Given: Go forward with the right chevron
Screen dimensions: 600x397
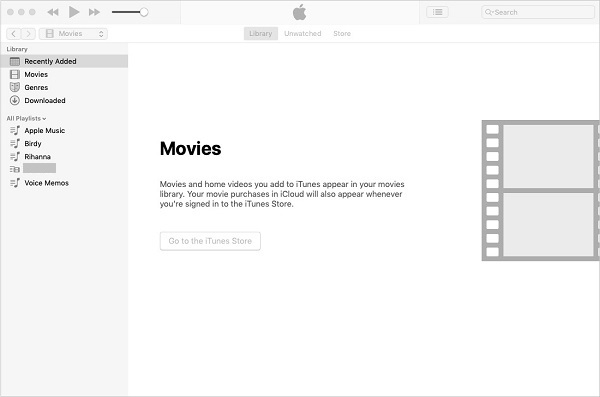Looking at the screenshot, I should (28, 34).
